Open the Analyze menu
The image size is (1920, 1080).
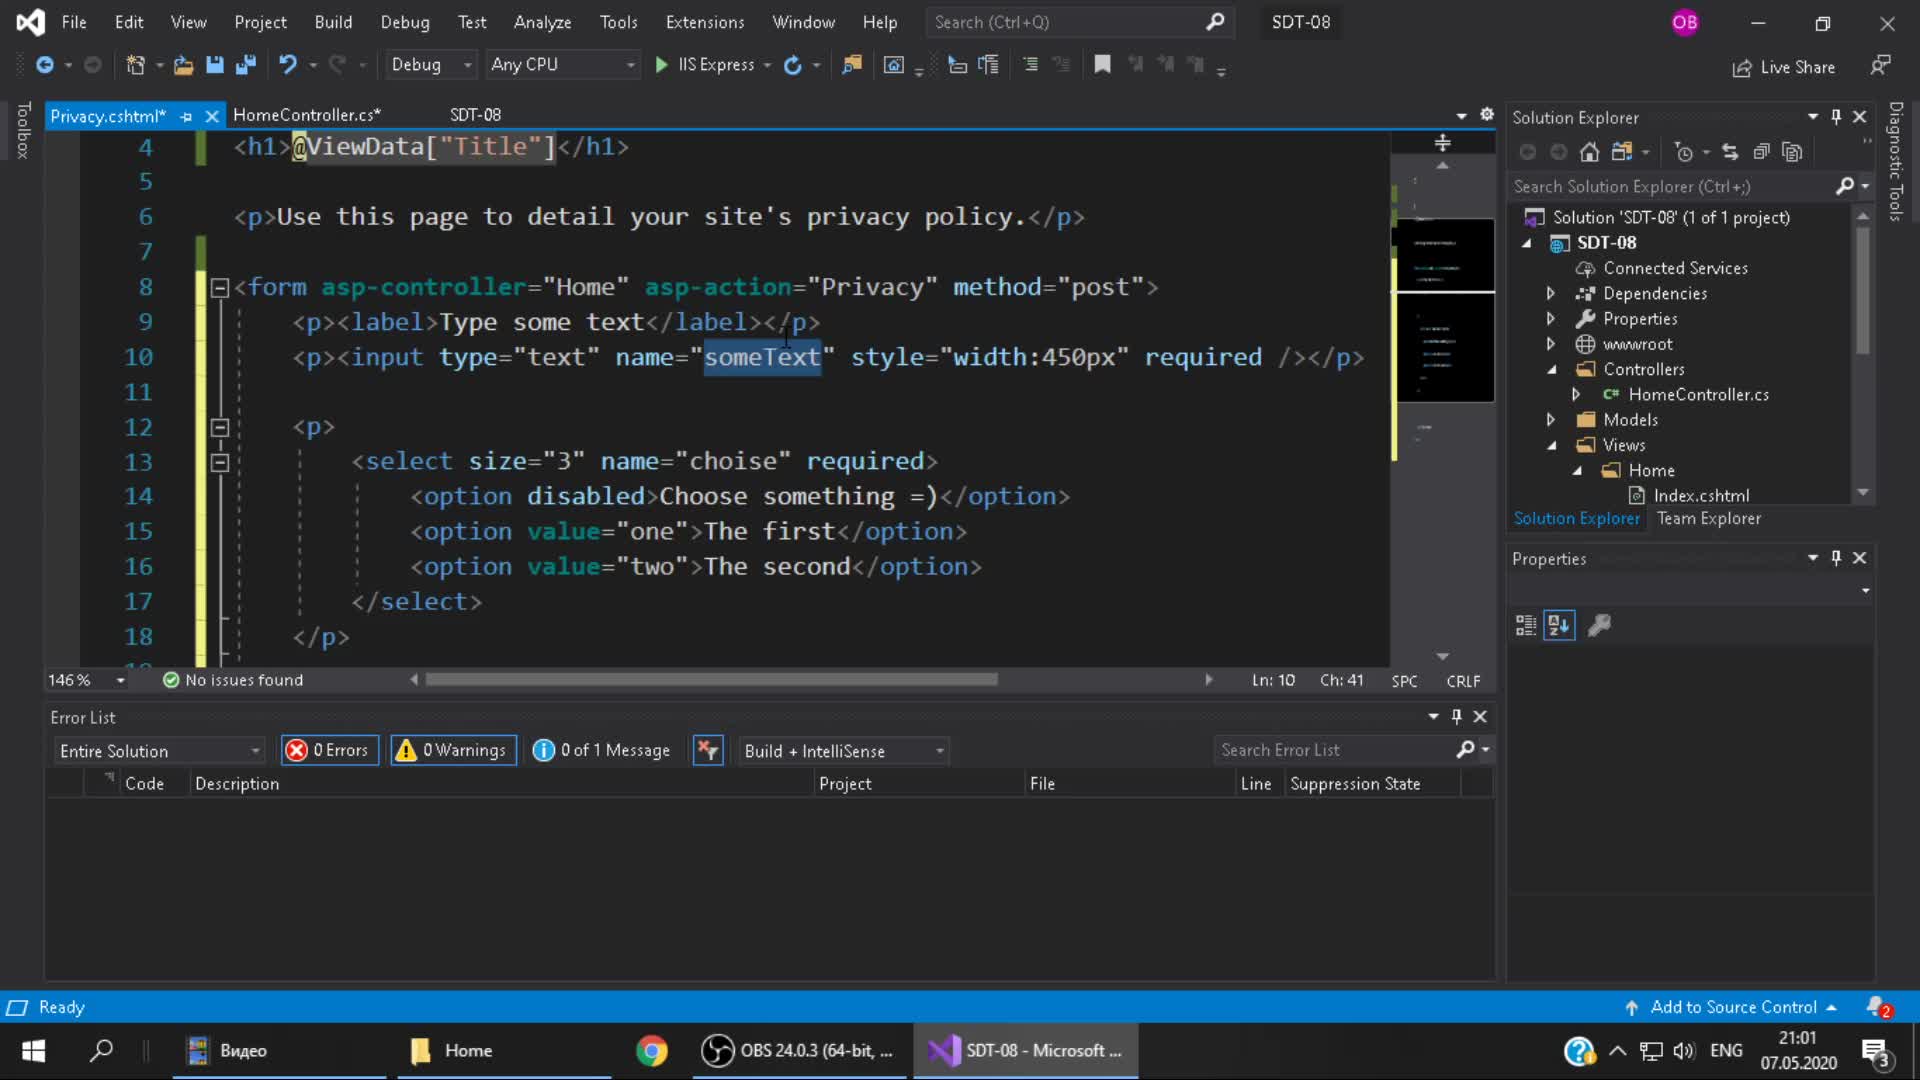click(x=542, y=22)
